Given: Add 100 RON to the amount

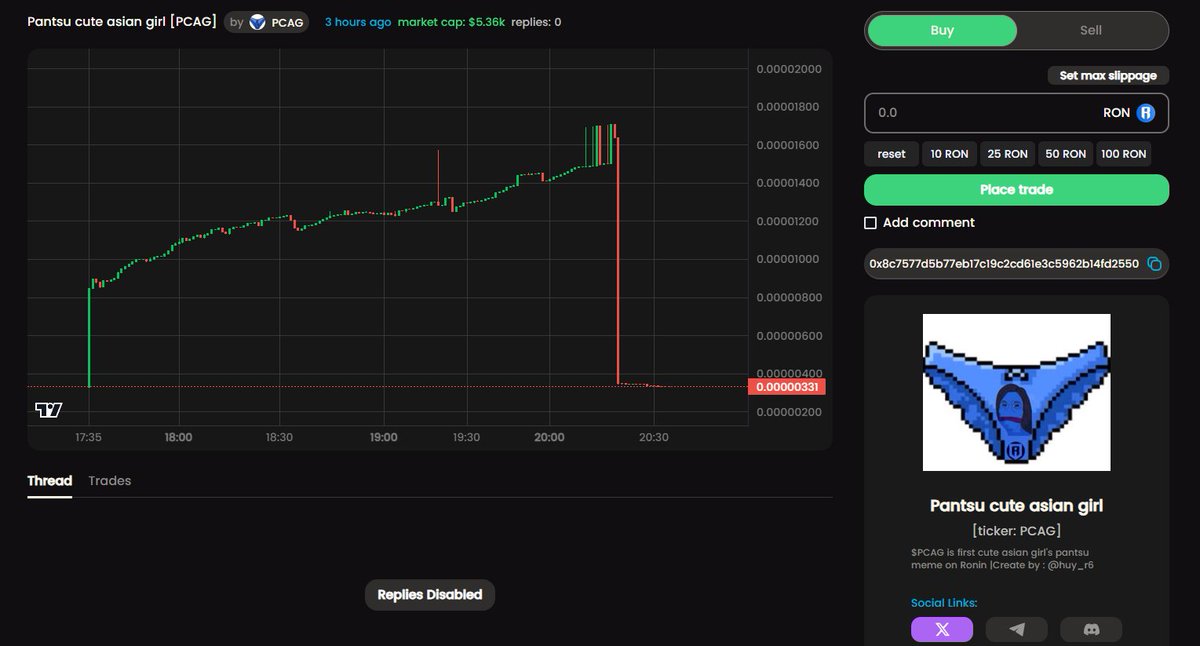Looking at the screenshot, I should tap(1123, 153).
